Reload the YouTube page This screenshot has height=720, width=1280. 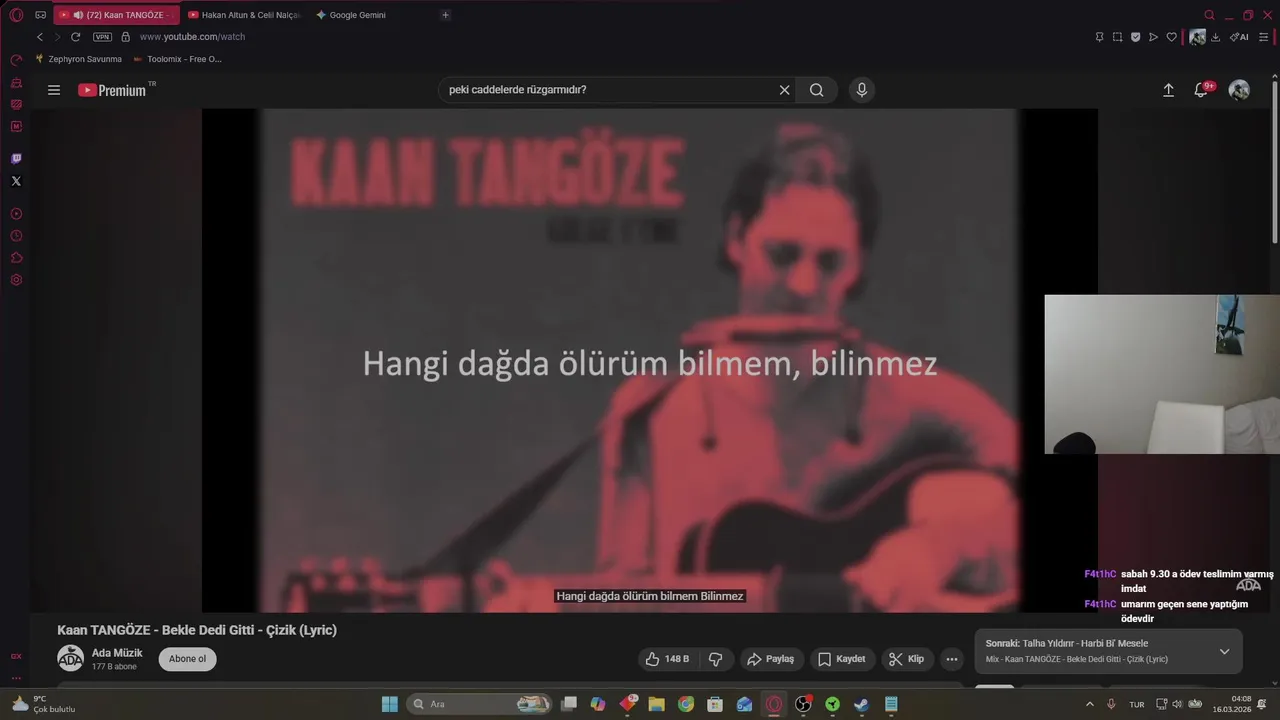[75, 37]
